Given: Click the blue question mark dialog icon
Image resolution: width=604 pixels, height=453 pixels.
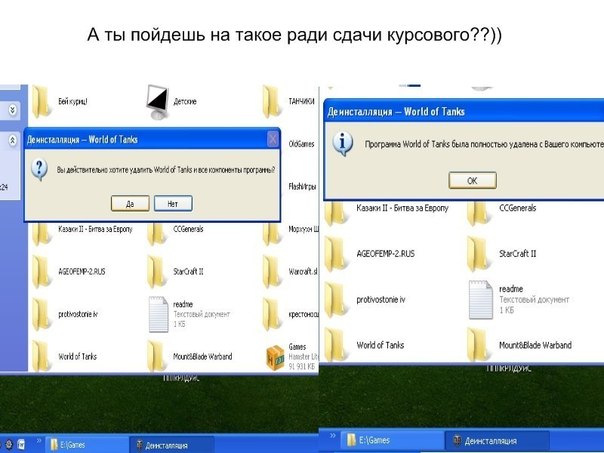Looking at the screenshot, I should [40, 169].
